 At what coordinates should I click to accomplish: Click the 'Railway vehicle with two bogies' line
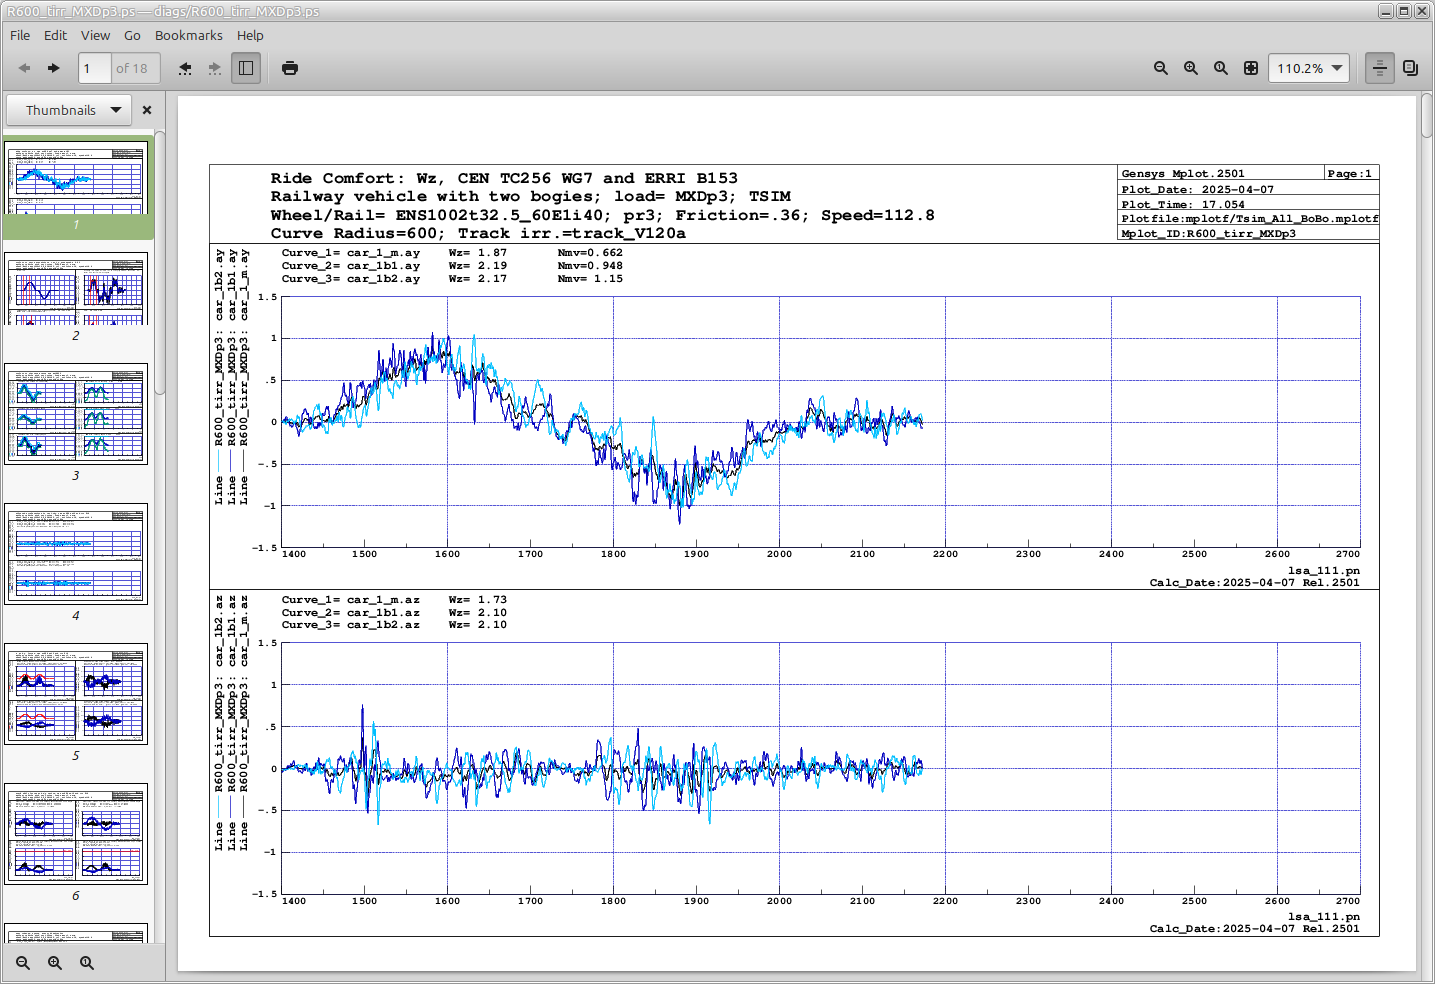(x=530, y=196)
